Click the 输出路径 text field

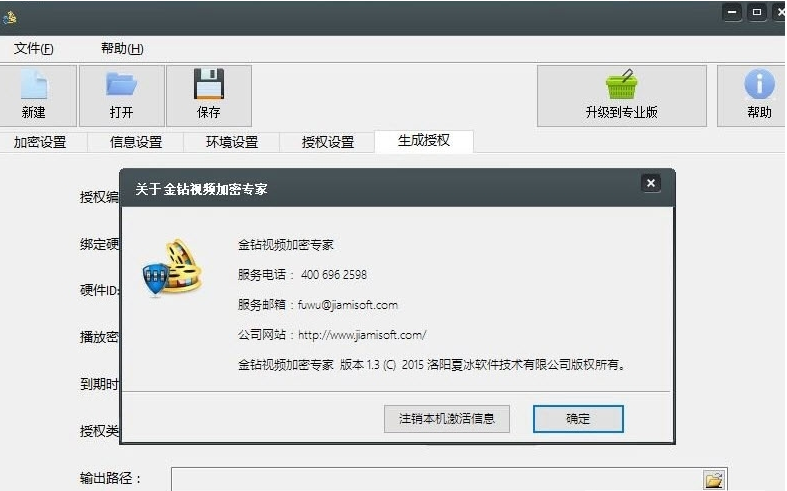tap(437, 479)
